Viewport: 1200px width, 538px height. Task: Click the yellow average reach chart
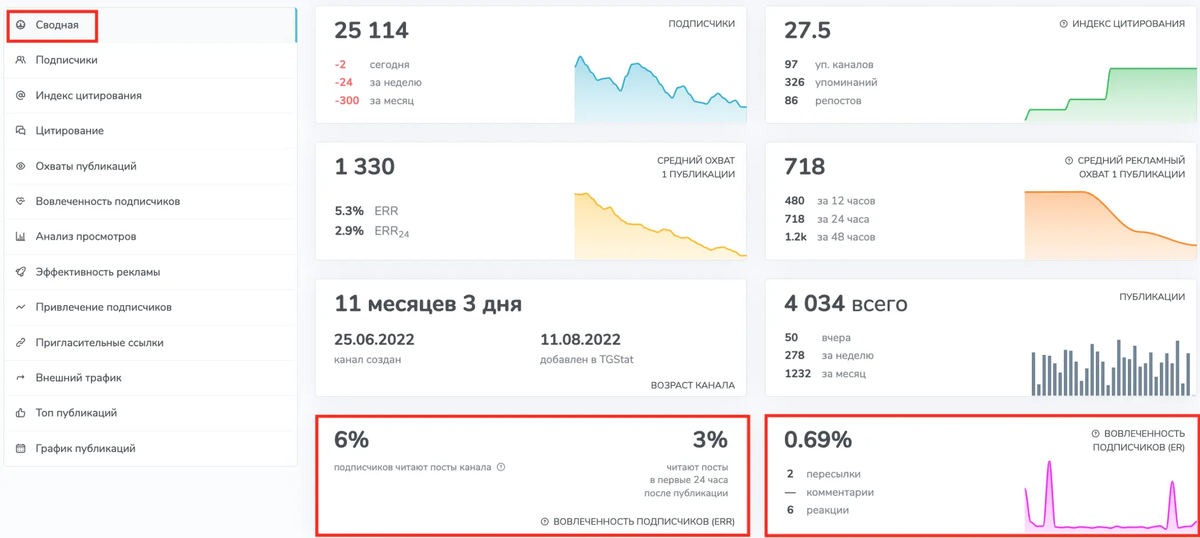click(660, 225)
